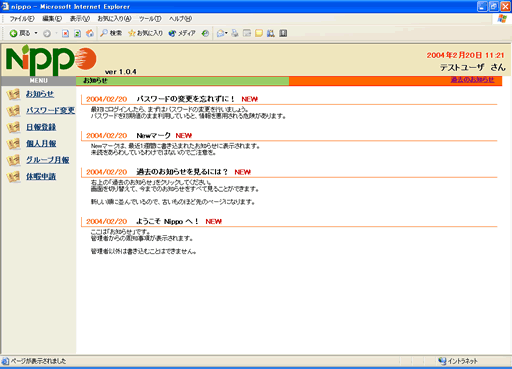Open the 過去のお知らせ link
512x369 pixels.
[472, 80]
